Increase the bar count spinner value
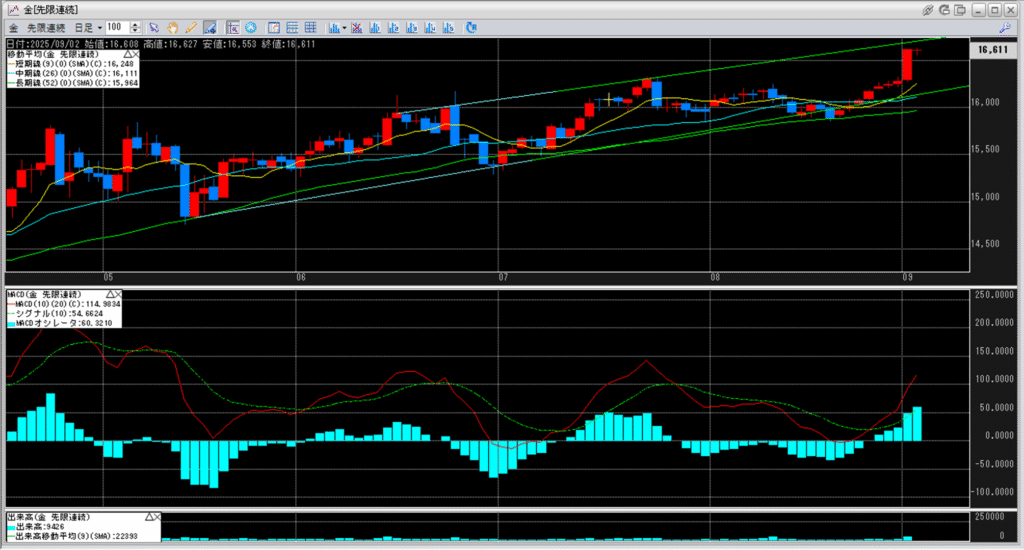1024x550 pixels. [135, 24]
